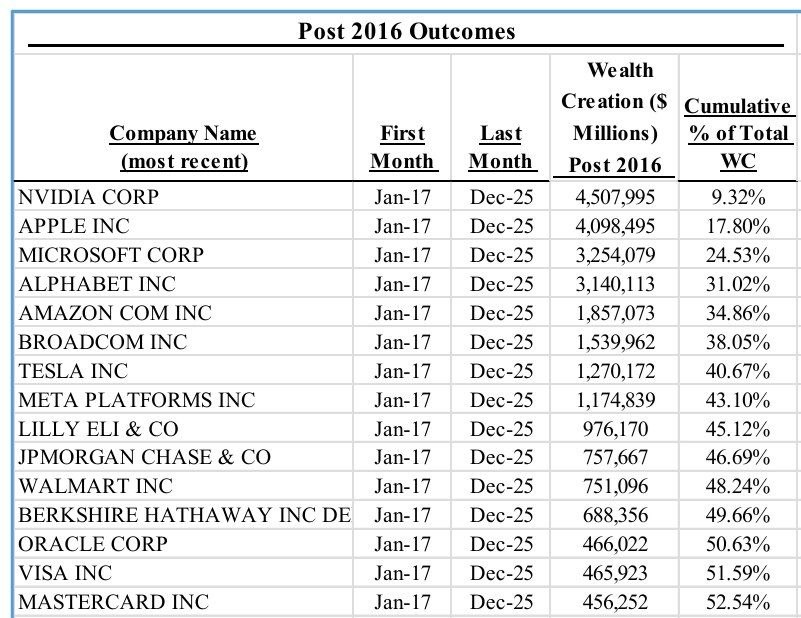Click the "Post 2016 Outcomes" table title
Viewport: 801px width, 618px height.
(407, 31)
